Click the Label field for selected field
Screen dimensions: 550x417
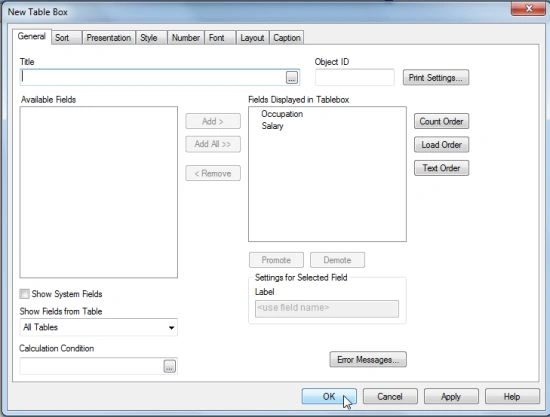(x=327, y=309)
